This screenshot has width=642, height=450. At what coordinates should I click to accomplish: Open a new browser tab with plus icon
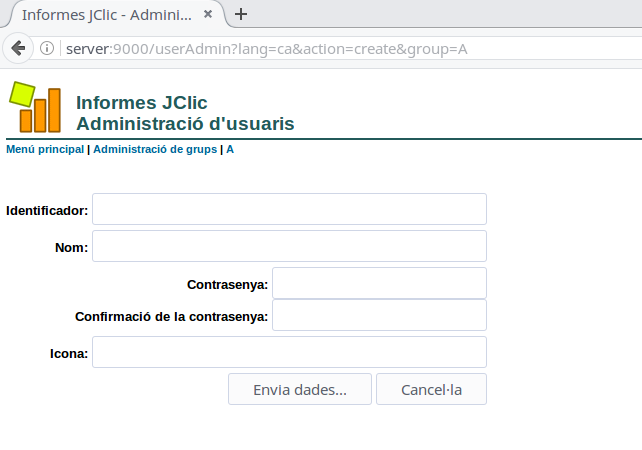tap(241, 14)
